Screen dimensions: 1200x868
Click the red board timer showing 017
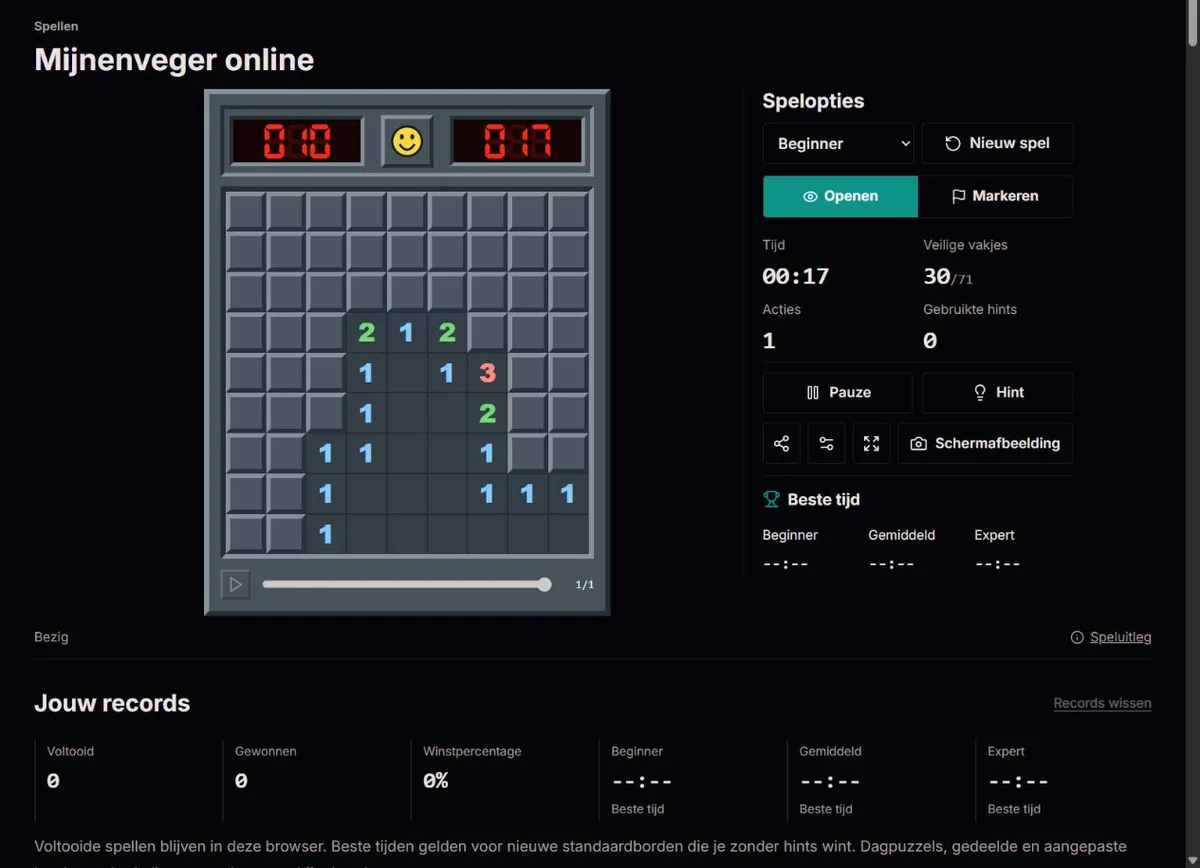click(x=517, y=141)
